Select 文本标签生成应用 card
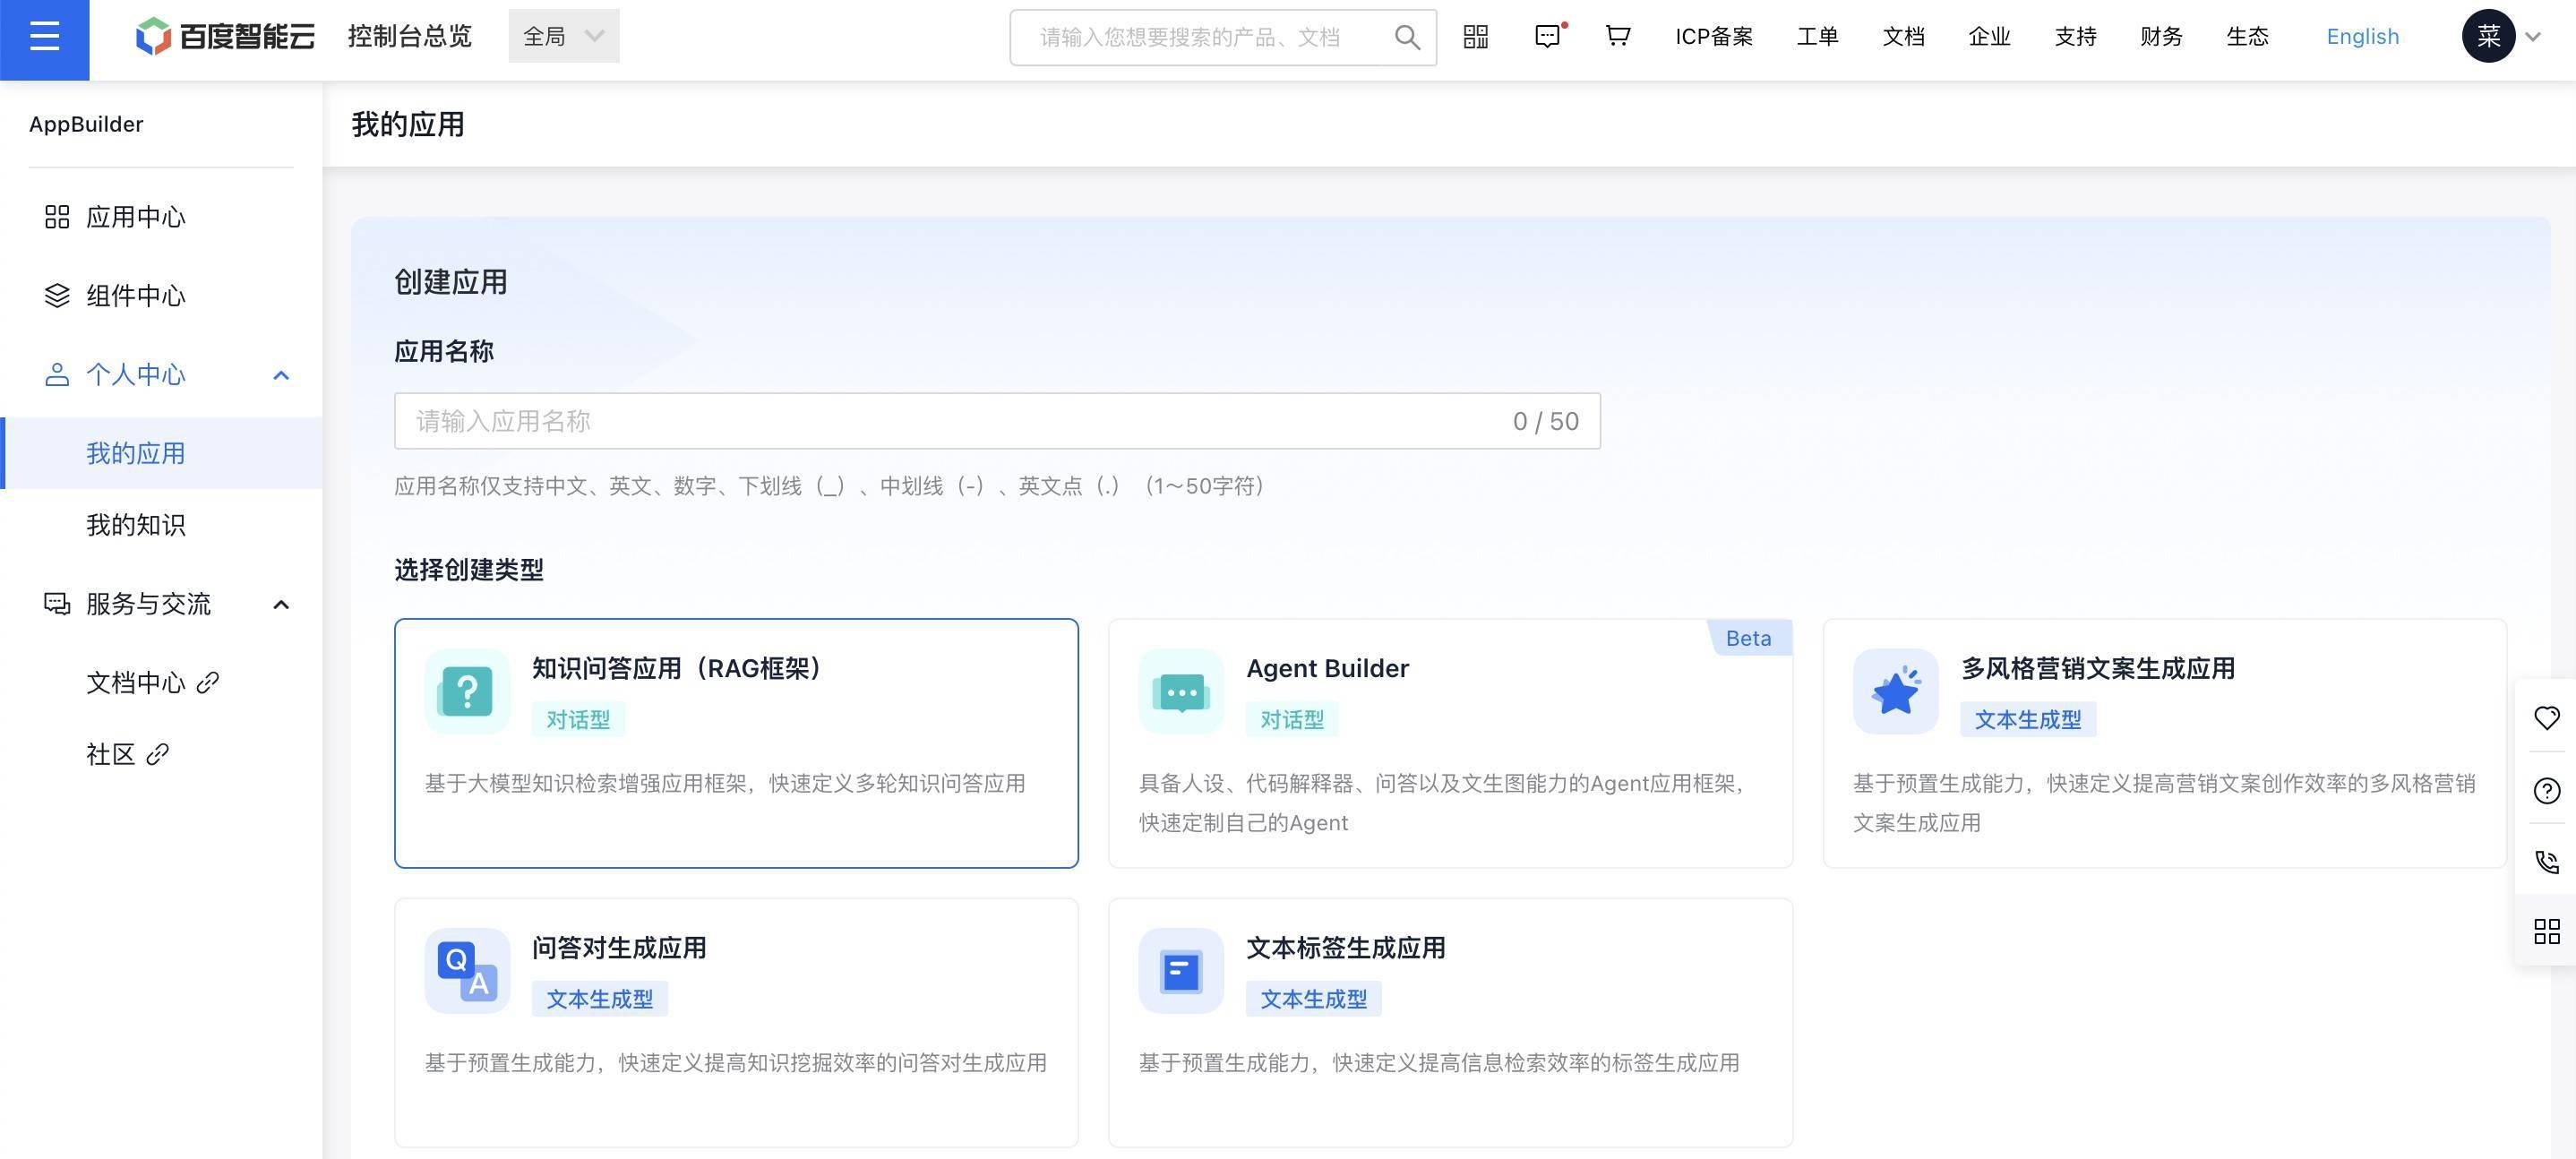This screenshot has width=2576, height=1159. point(1450,1022)
